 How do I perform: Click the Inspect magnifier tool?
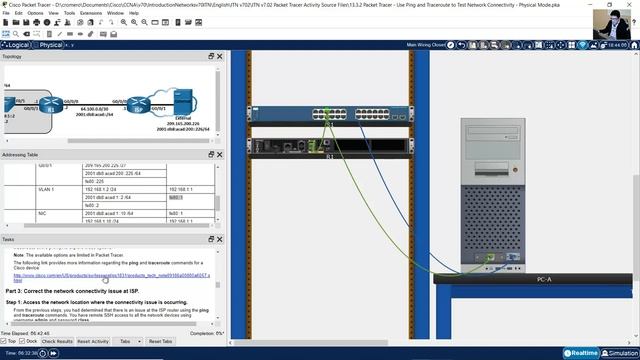(16, 34)
